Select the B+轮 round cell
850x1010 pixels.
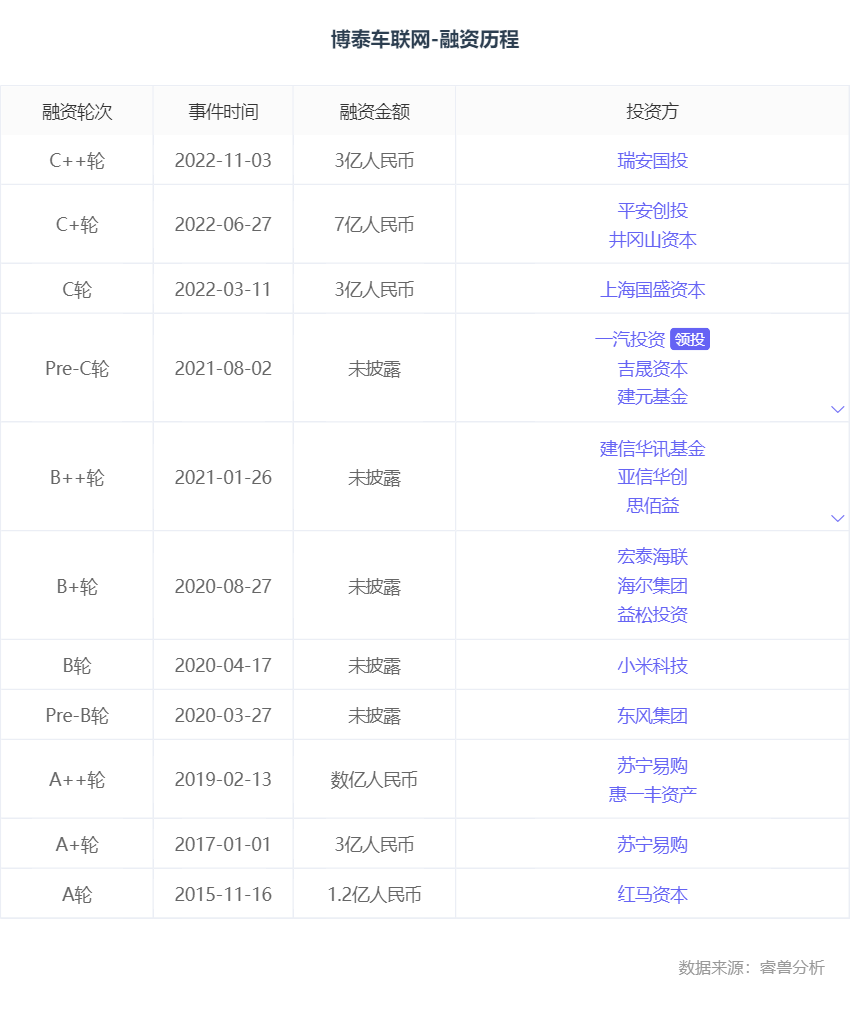tap(77, 586)
